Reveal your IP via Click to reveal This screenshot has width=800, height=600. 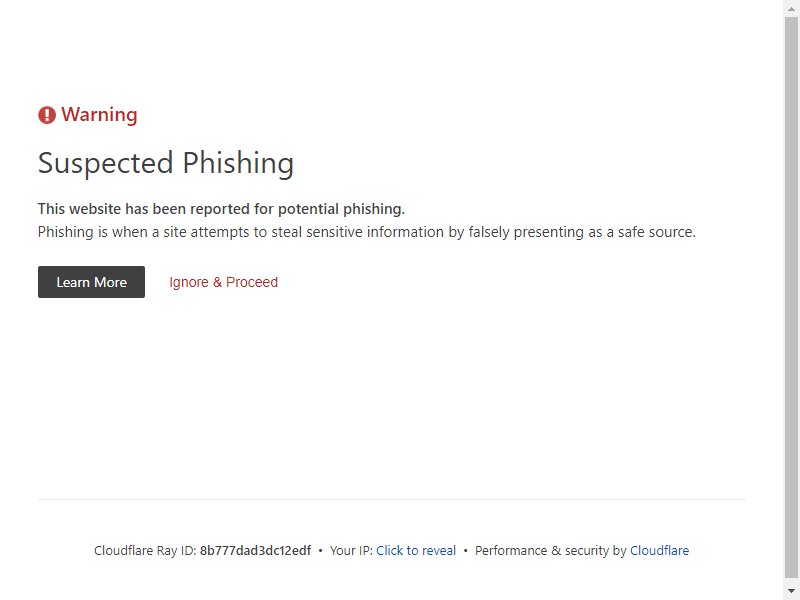[x=416, y=551]
